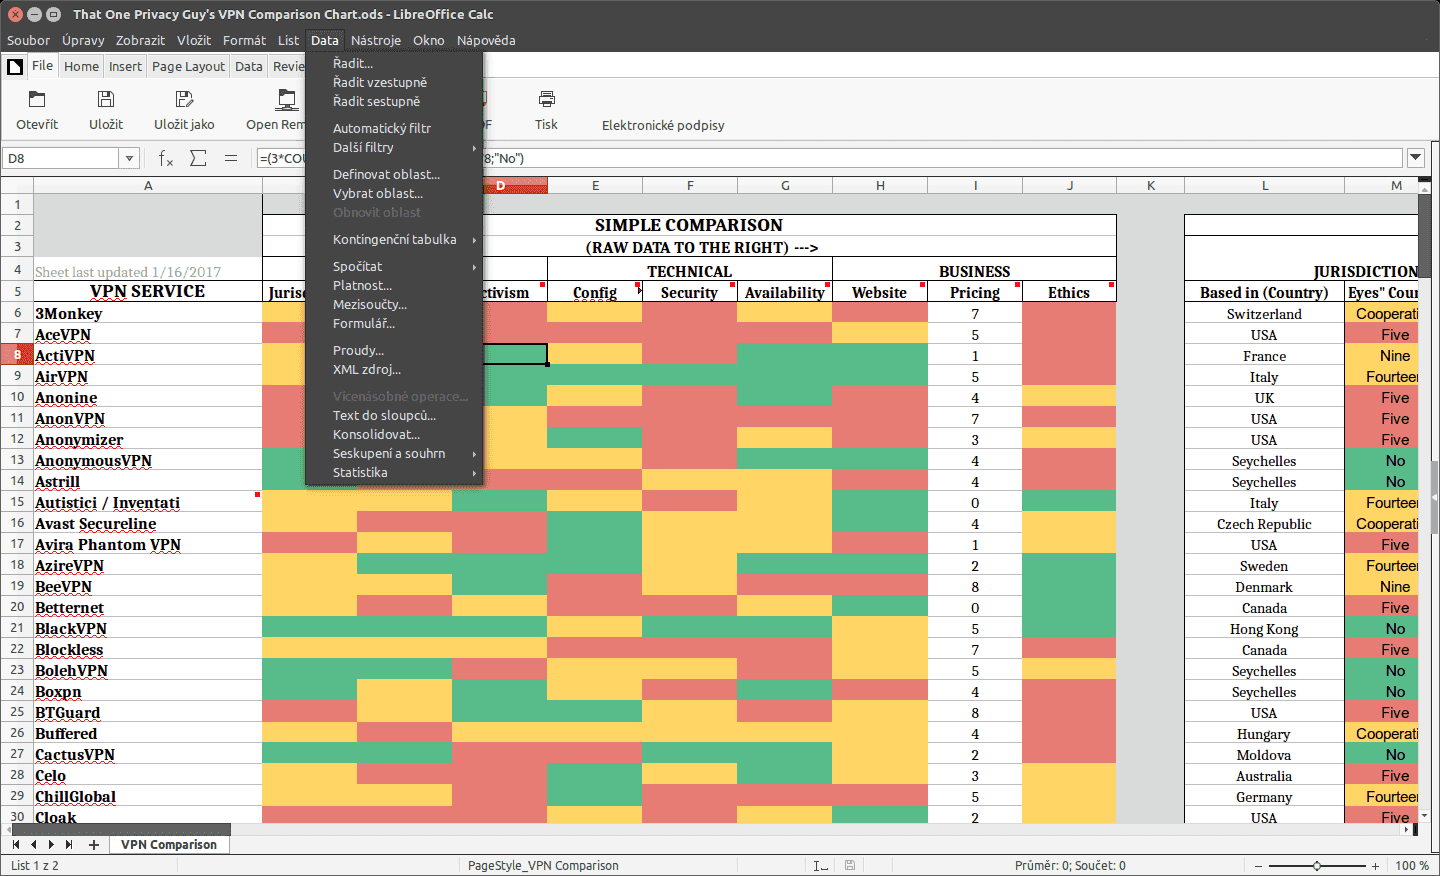Click the Sum (sigma) icon
This screenshot has height=876, width=1440.
tap(198, 158)
